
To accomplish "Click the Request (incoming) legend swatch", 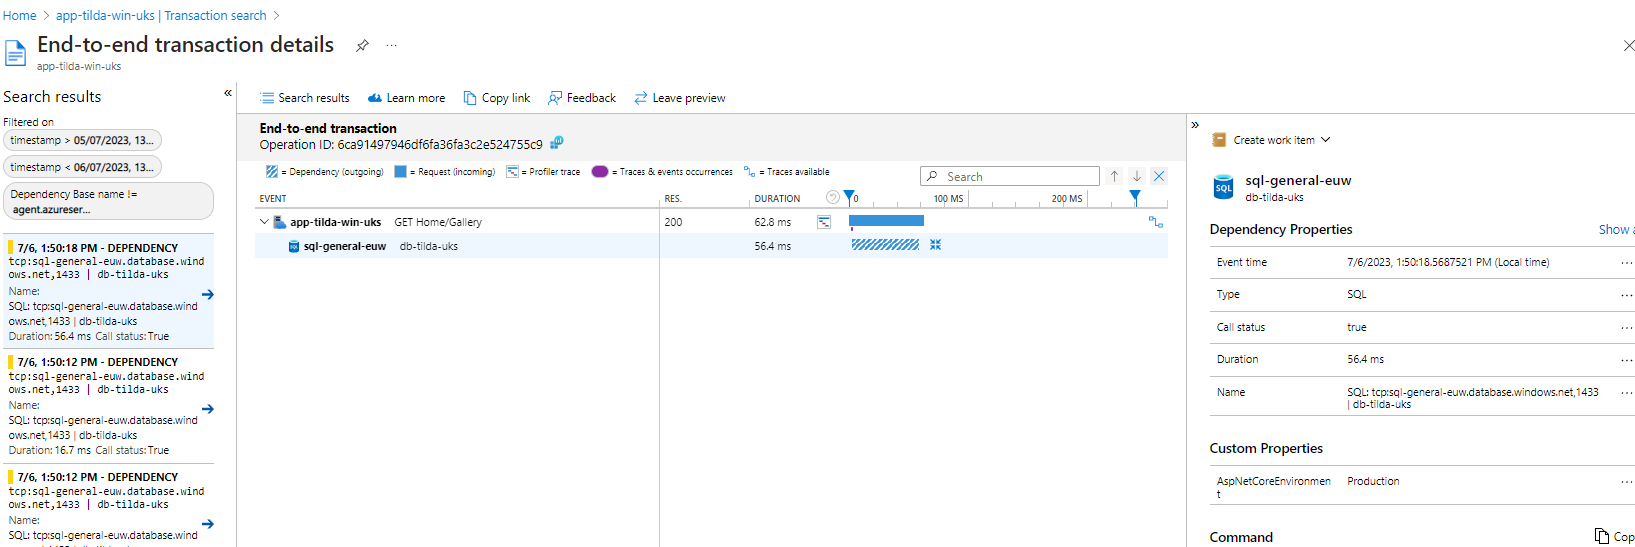I will point(400,171).
